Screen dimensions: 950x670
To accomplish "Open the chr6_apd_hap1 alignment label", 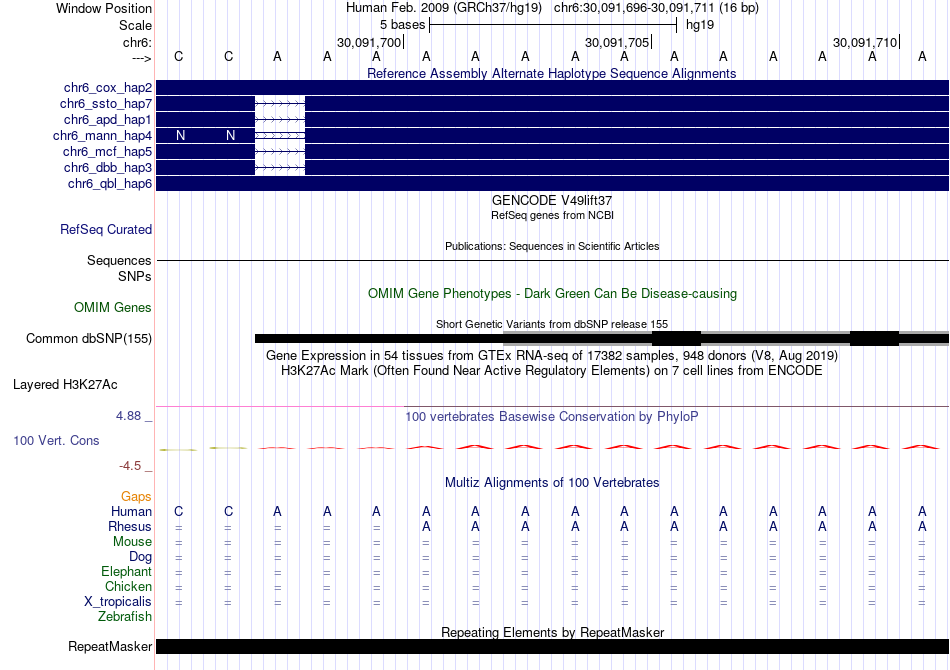I will (x=108, y=119).
